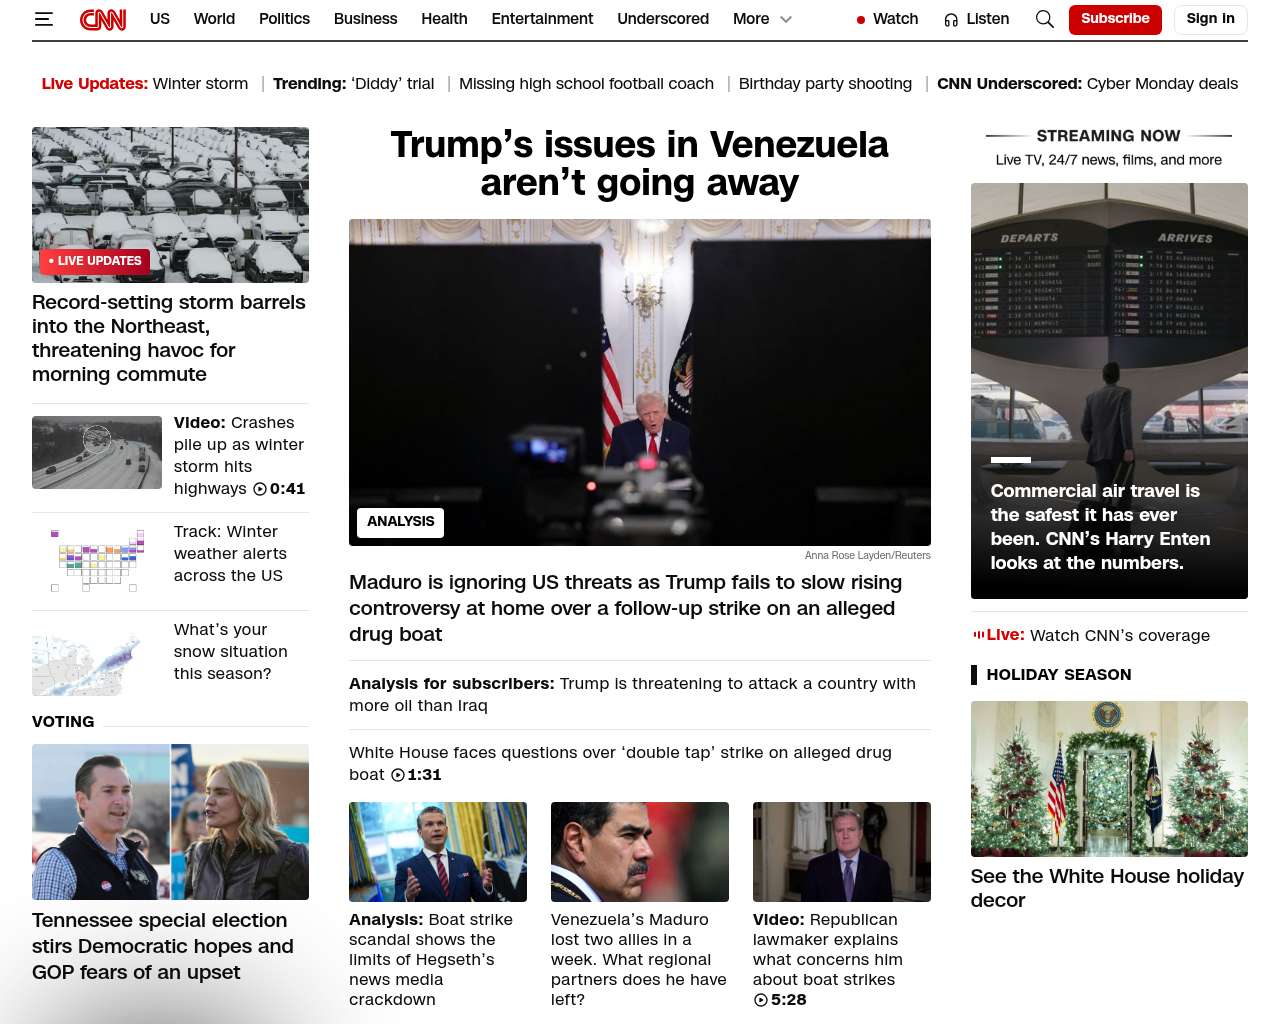Read Tennessee special election headline

tap(163, 946)
